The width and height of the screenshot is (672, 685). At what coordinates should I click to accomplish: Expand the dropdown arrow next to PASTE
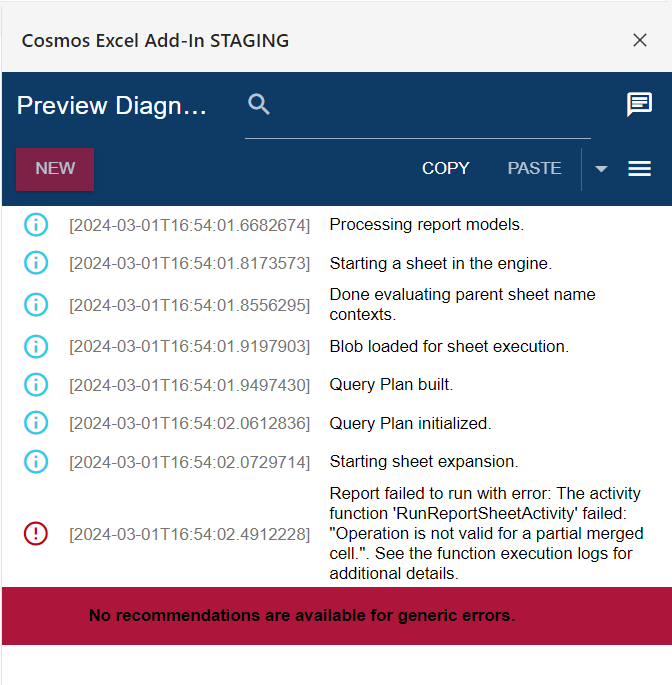coord(601,169)
